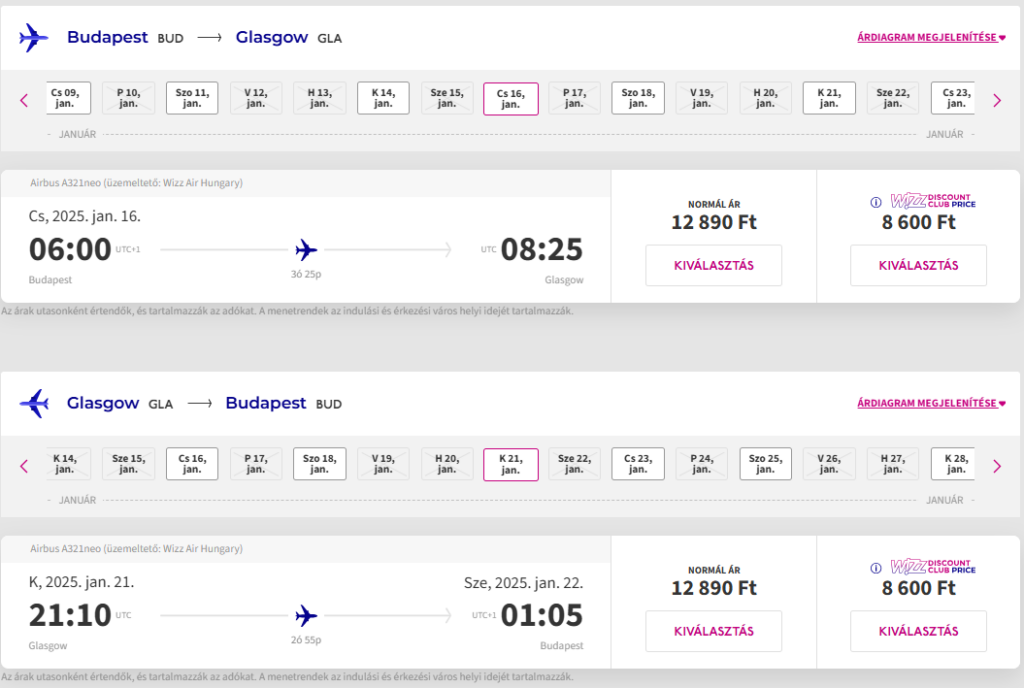
Task: Select outbound date K 14, jan.
Action: point(383,98)
